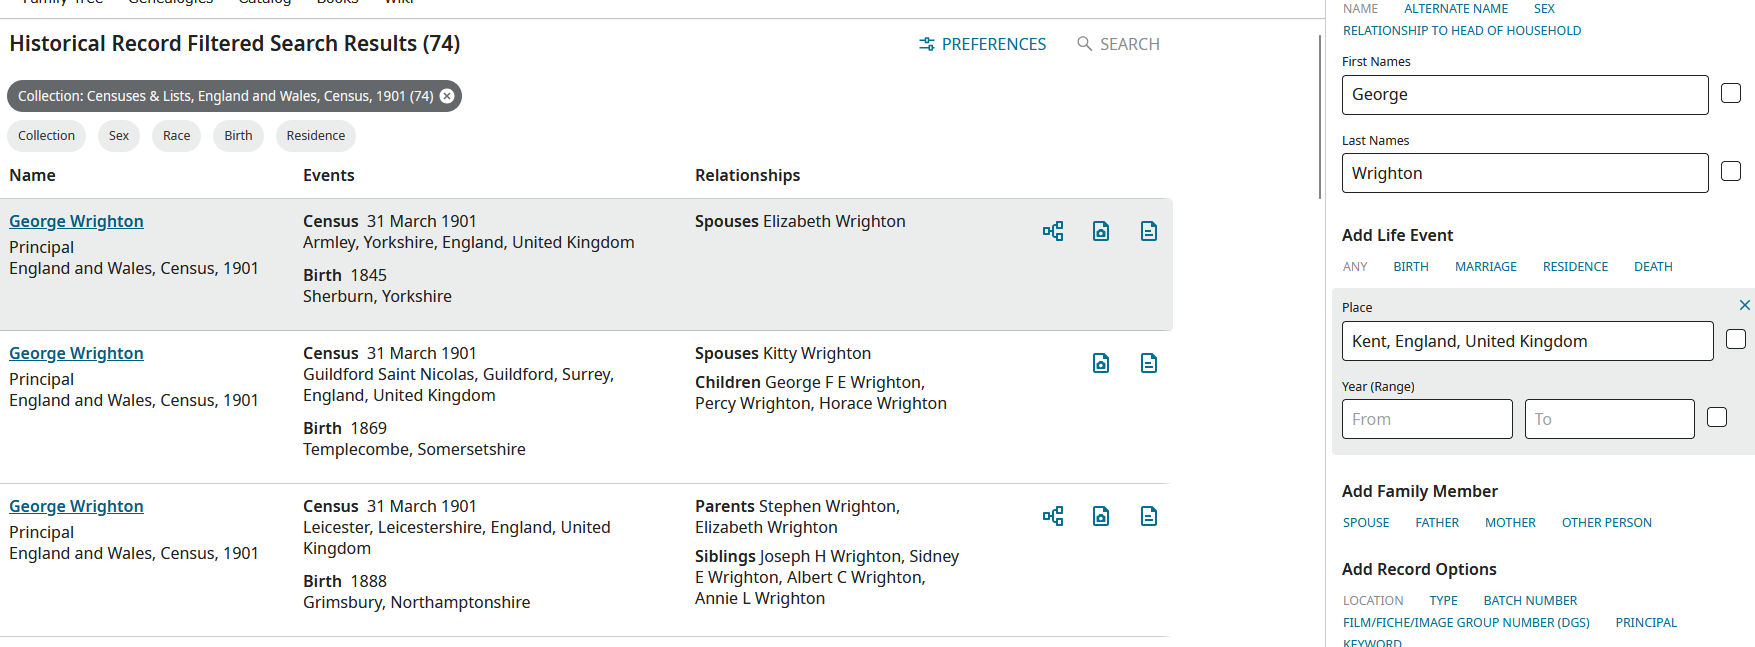Expand the Sex filter chip
This screenshot has height=647, width=1755.
click(119, 136)
